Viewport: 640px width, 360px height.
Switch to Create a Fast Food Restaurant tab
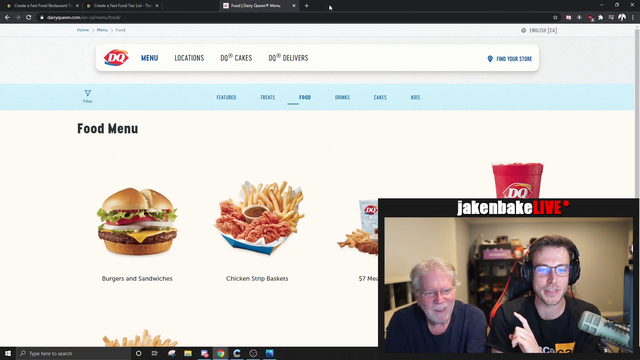point(42,6)
